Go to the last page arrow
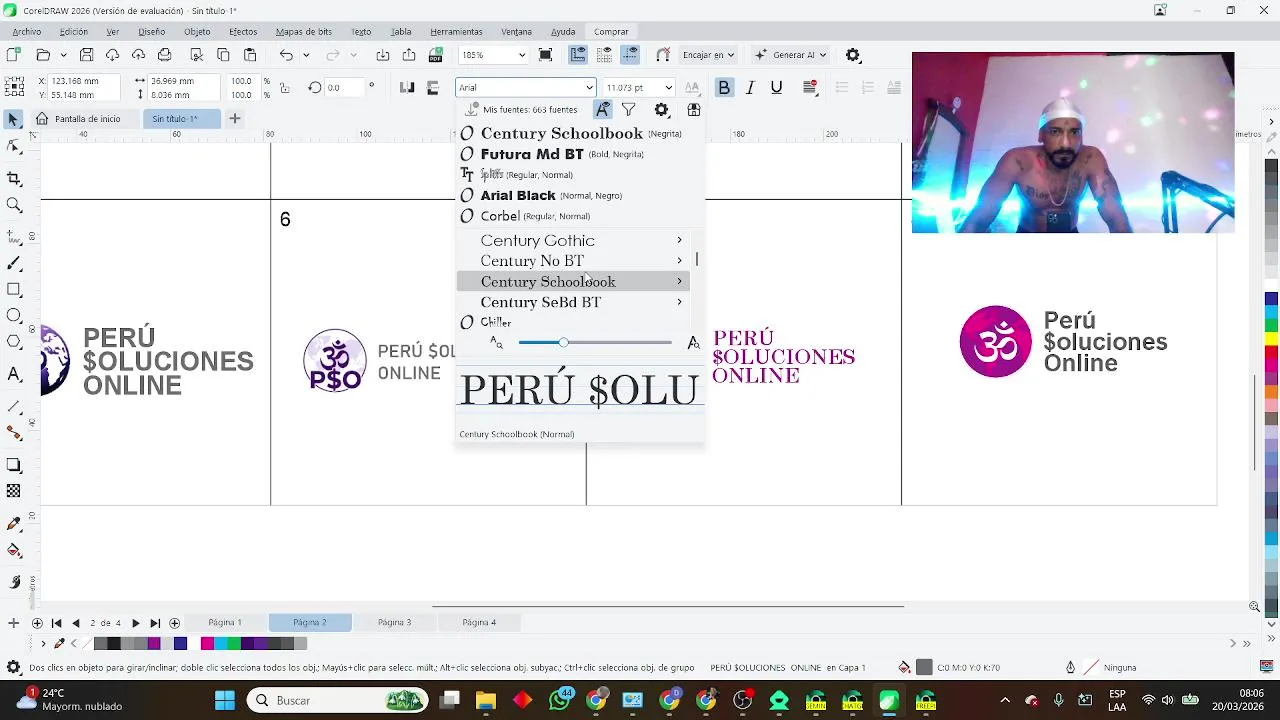Image resolution: width=1280 pixels, height=720 pixels. point(154,623)
